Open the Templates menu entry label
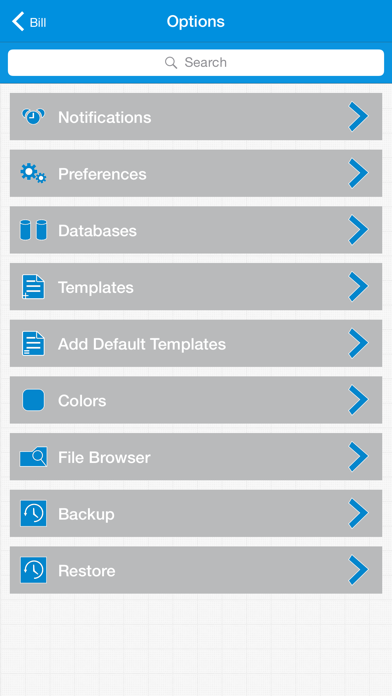 point(96,288)
